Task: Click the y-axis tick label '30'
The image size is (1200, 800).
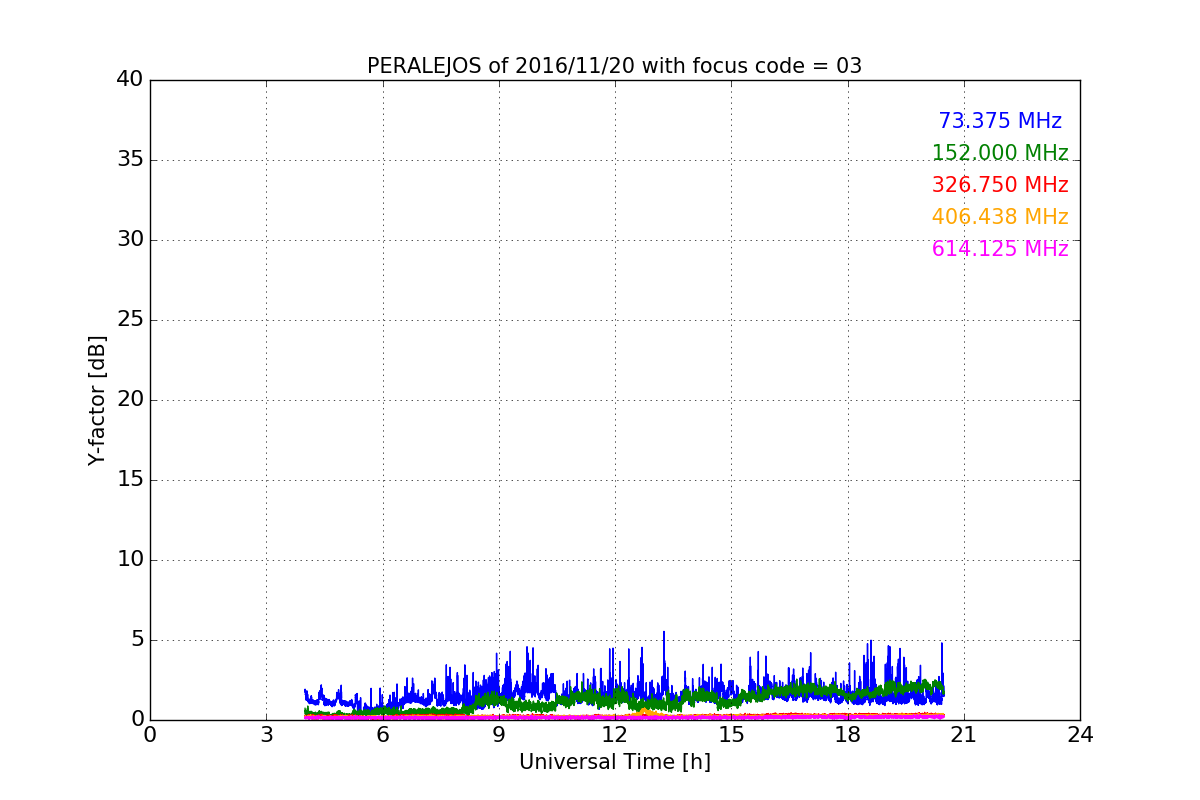Action: click(x=130, y=239)
